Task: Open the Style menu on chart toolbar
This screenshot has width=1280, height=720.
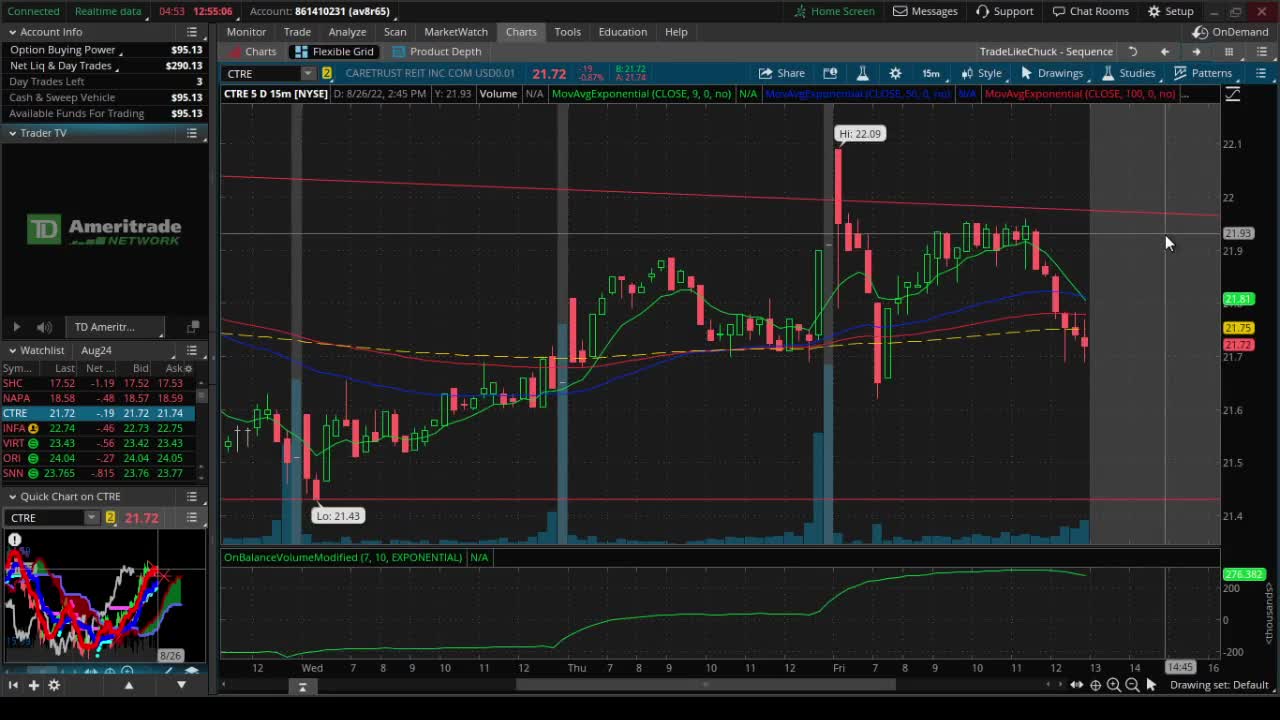Action: tap(981, 73)
